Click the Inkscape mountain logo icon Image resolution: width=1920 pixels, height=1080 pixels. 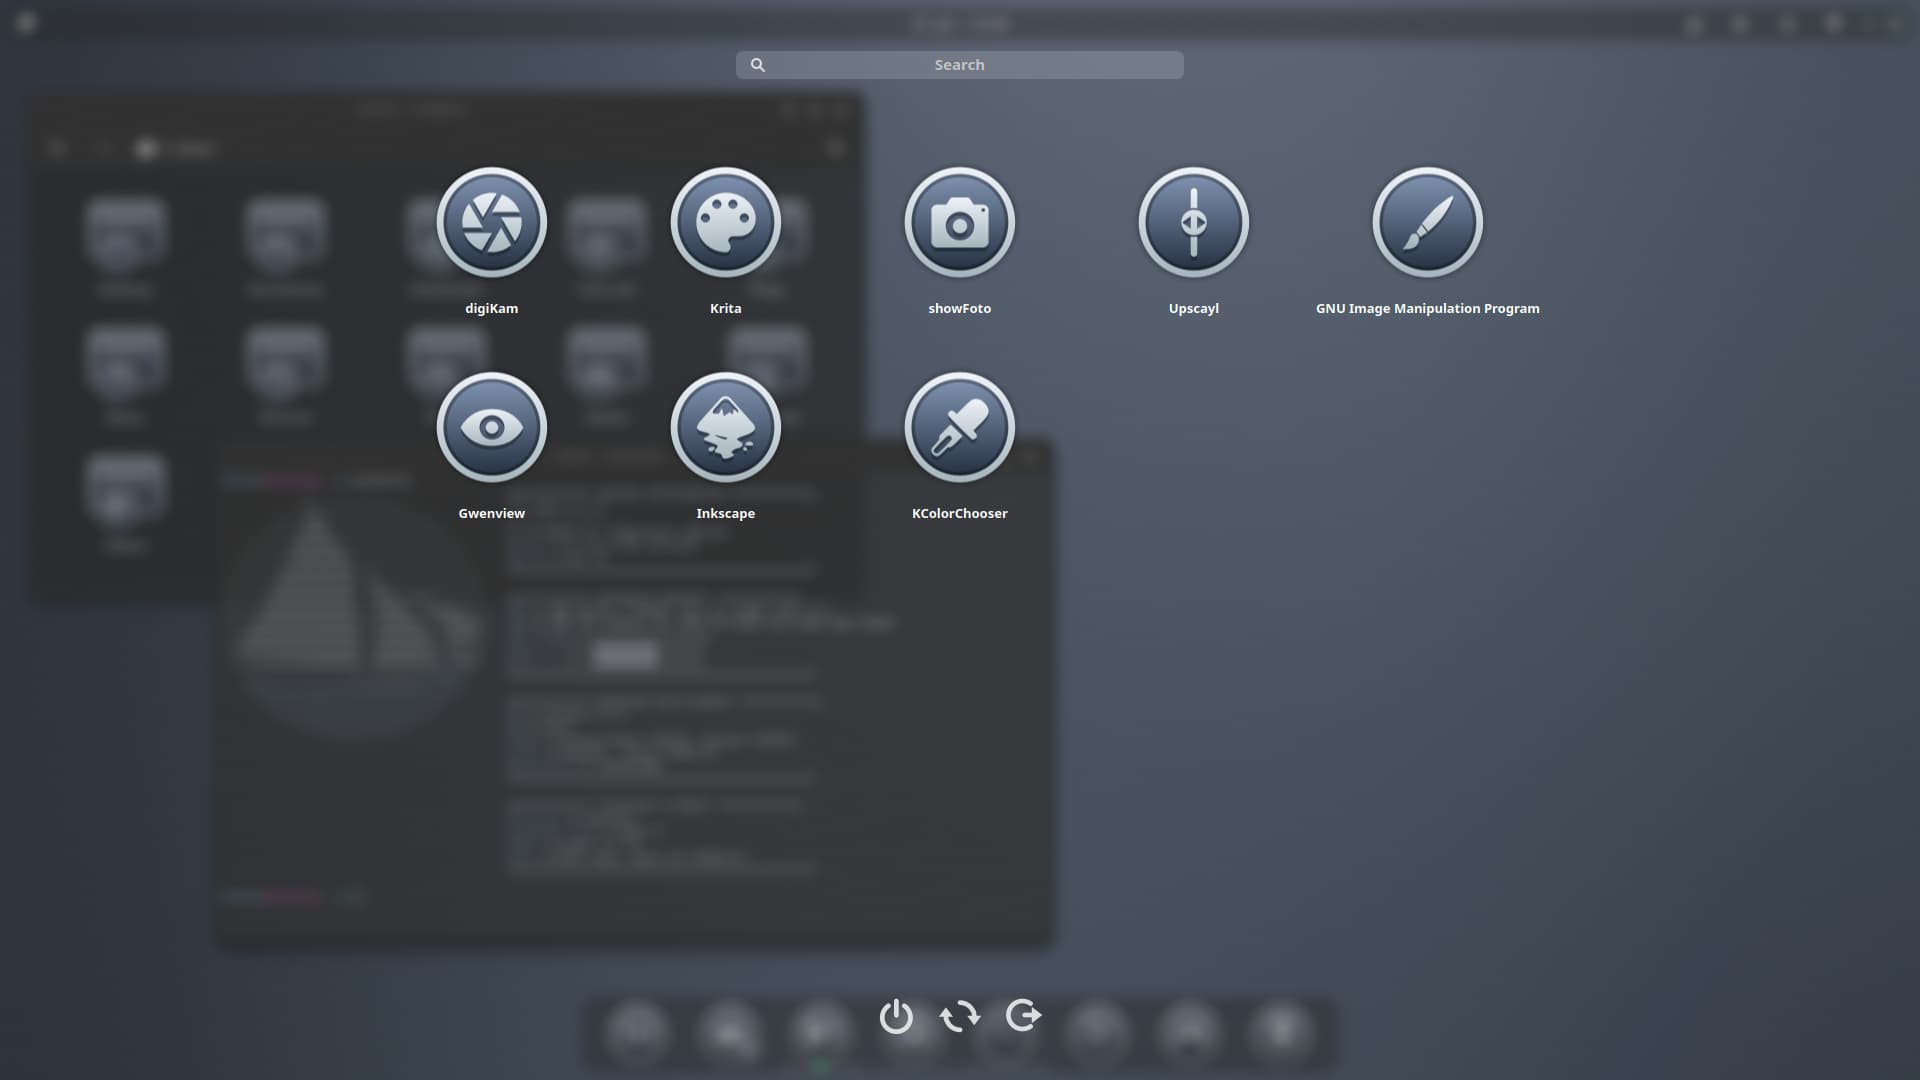pos(725,427)
